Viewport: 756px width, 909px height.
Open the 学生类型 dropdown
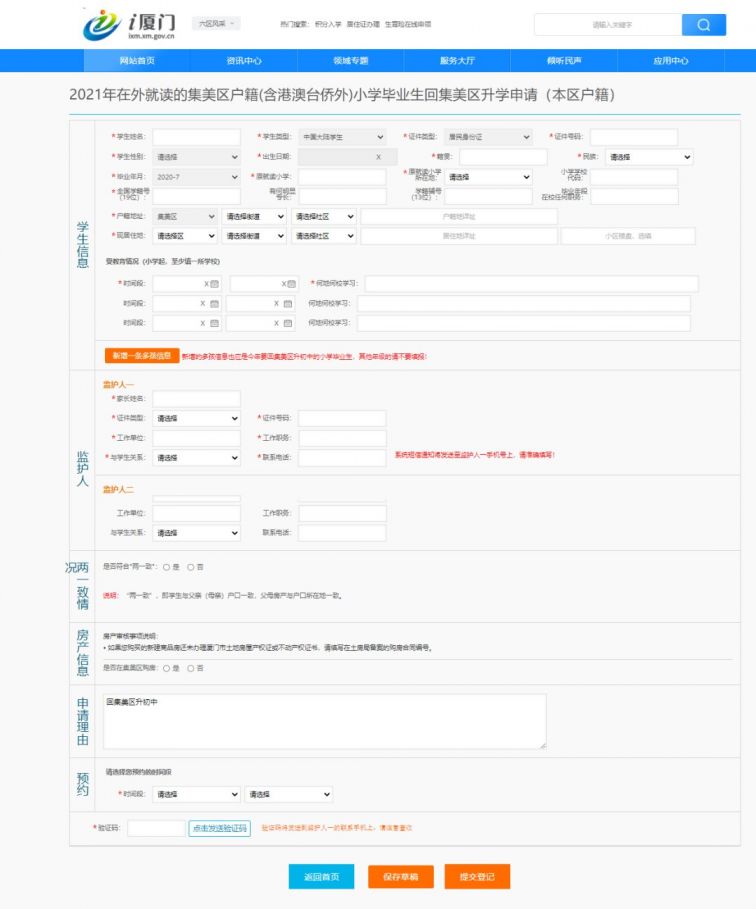pos(343,137)
